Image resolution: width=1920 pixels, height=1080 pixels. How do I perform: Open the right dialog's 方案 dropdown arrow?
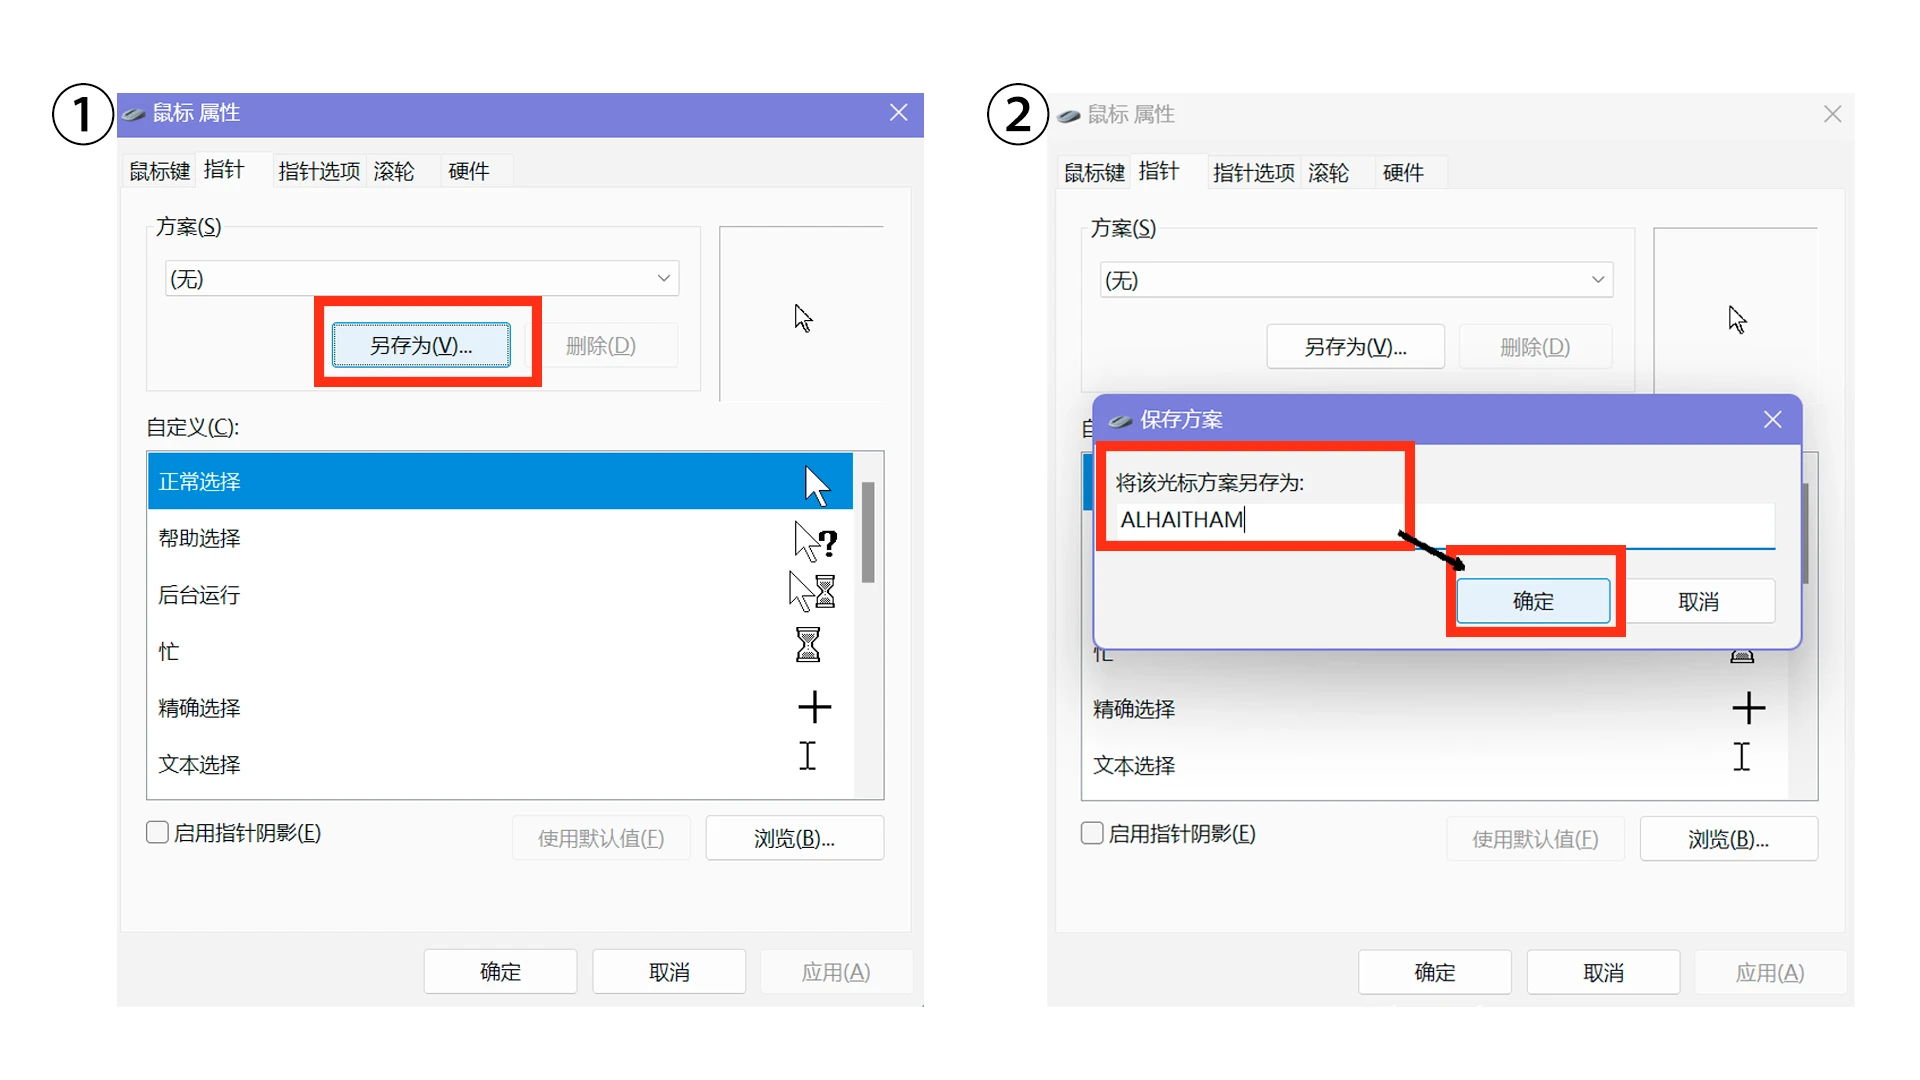[x=1597, y=280]
